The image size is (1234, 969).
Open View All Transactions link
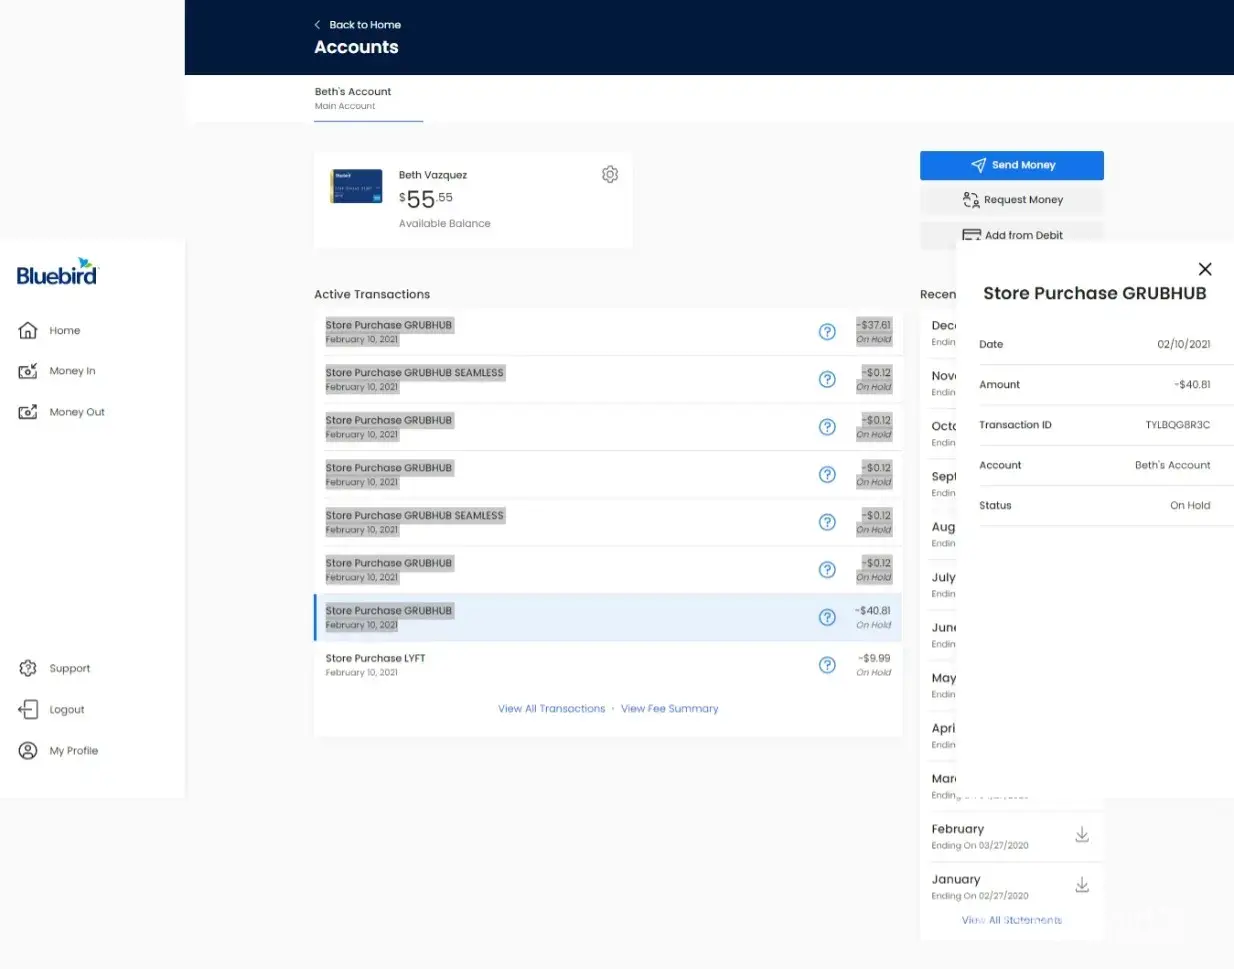(551, 709)
